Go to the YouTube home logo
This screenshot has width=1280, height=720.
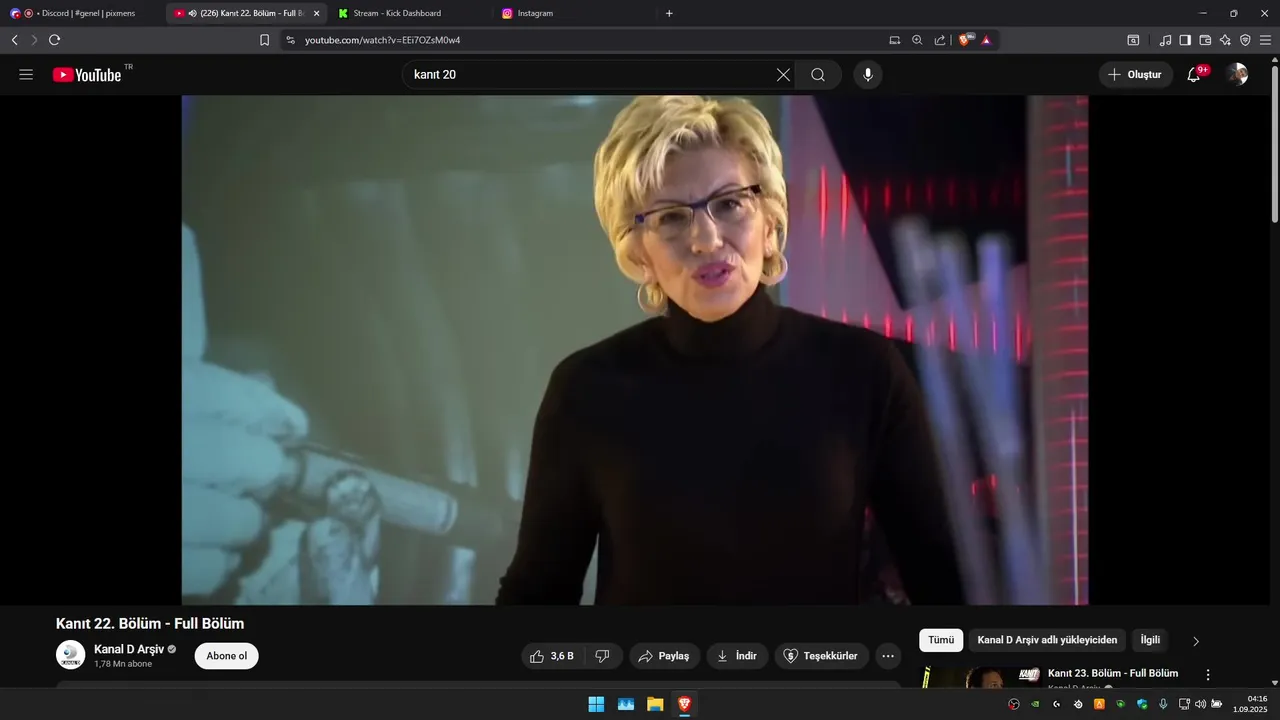pos(87,75)
